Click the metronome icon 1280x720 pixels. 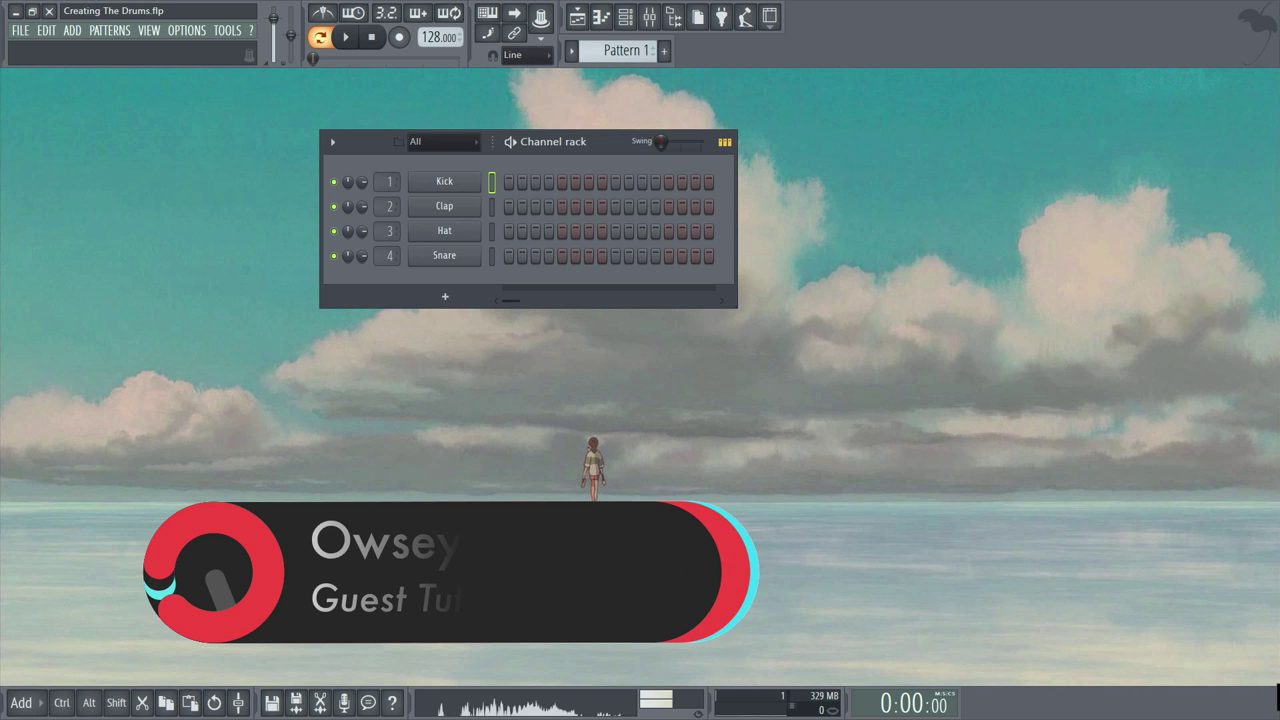322,13
